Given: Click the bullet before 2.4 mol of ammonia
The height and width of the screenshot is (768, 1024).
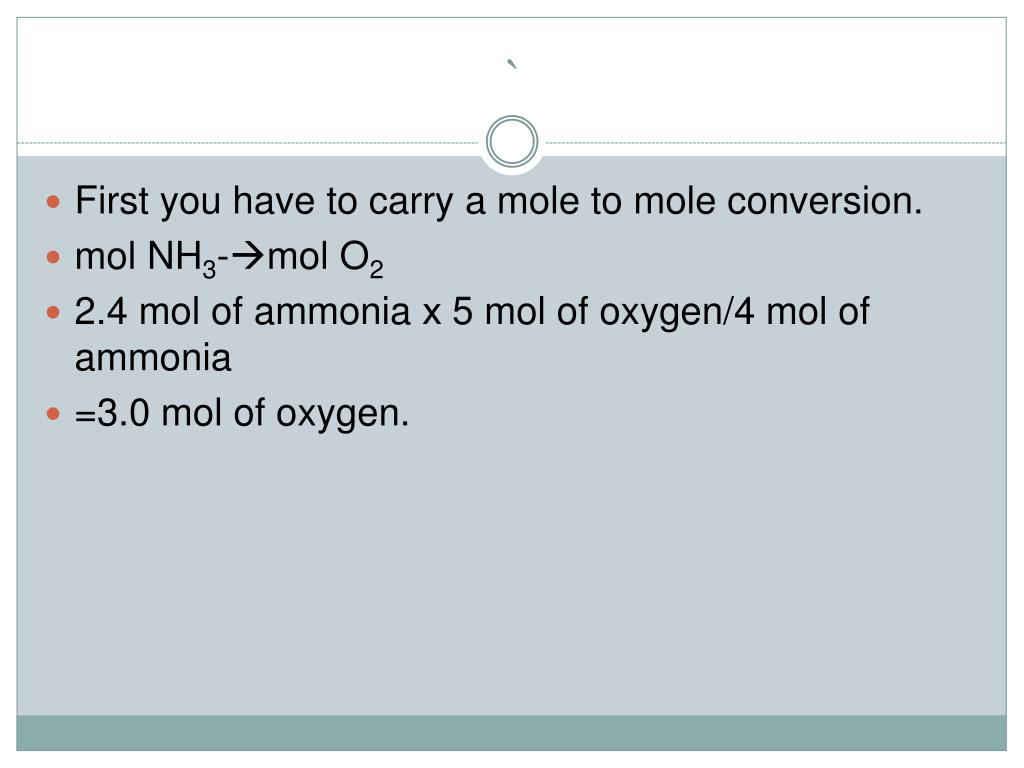Looking at the screenshot, I should click(54, 313).
